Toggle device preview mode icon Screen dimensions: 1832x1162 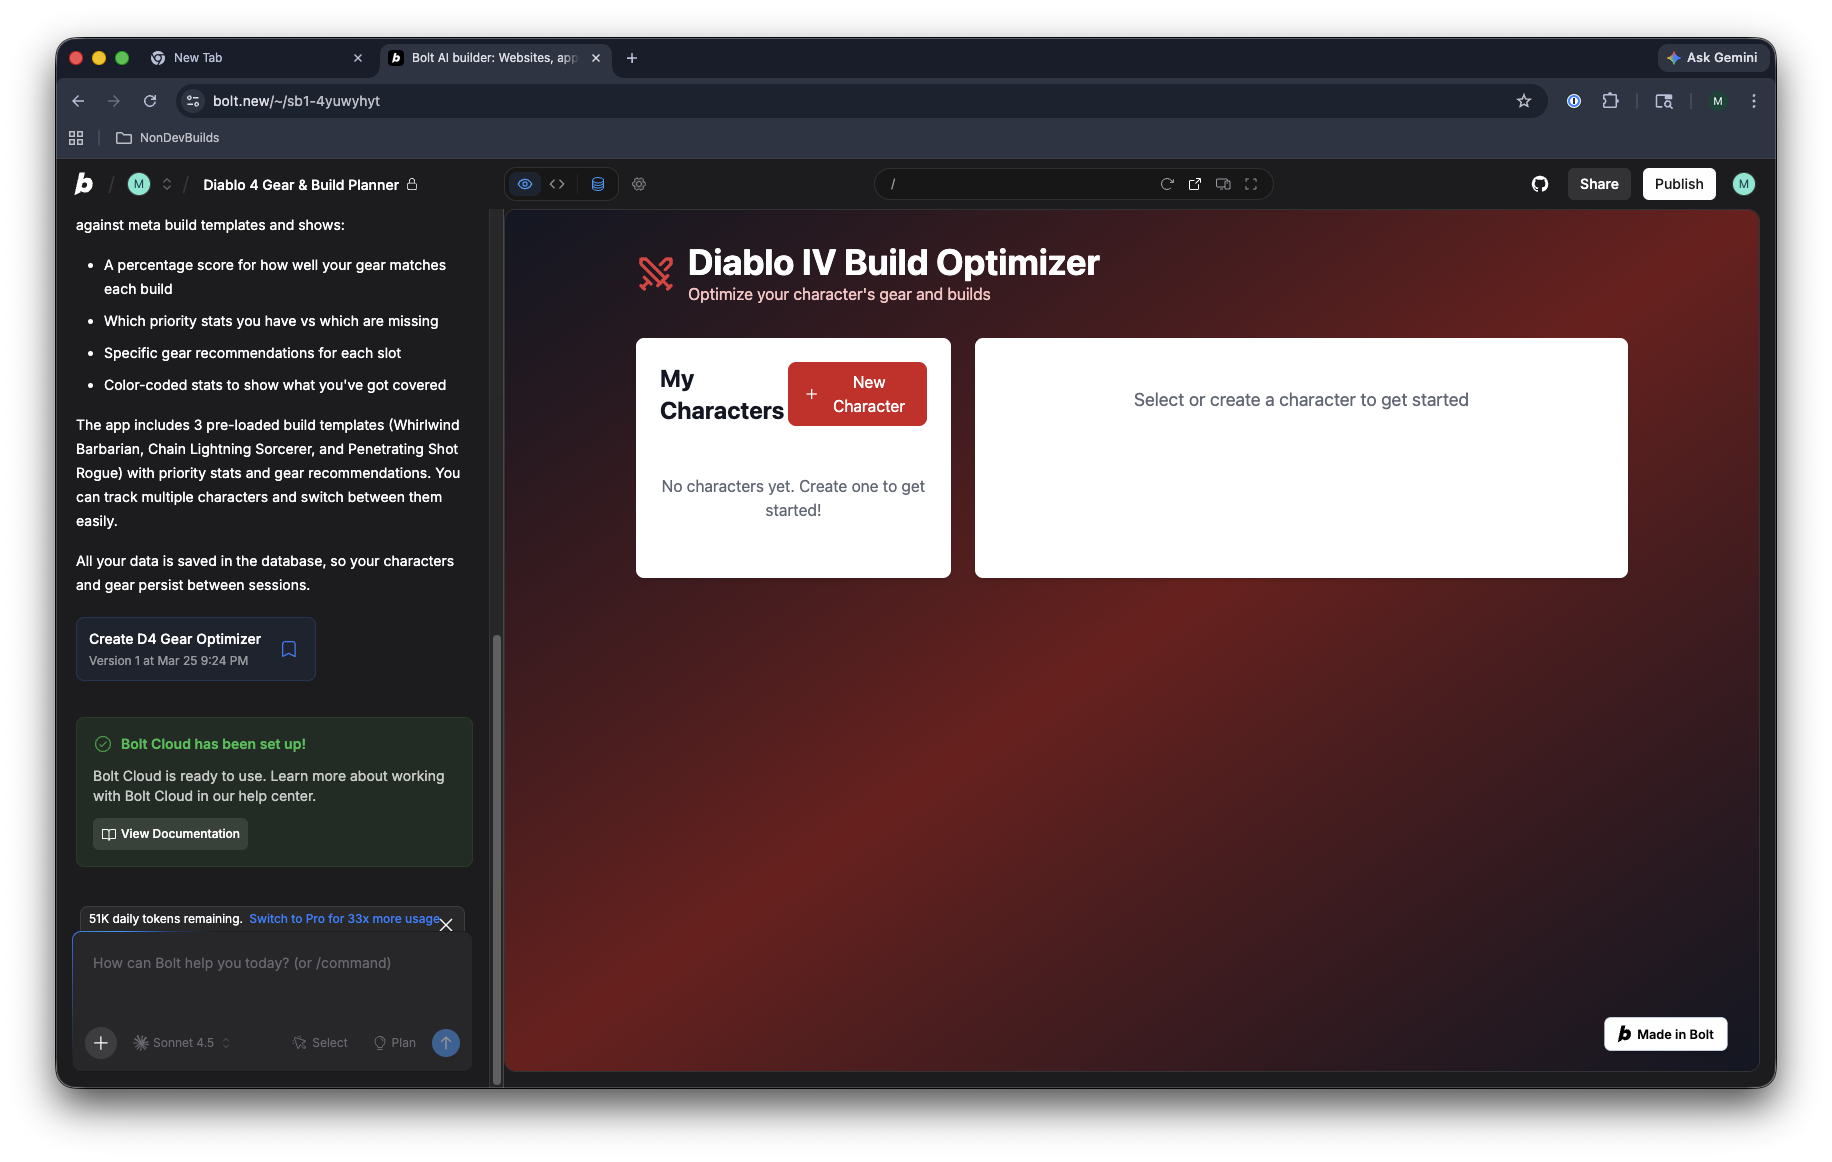(x=1223, y=184)
